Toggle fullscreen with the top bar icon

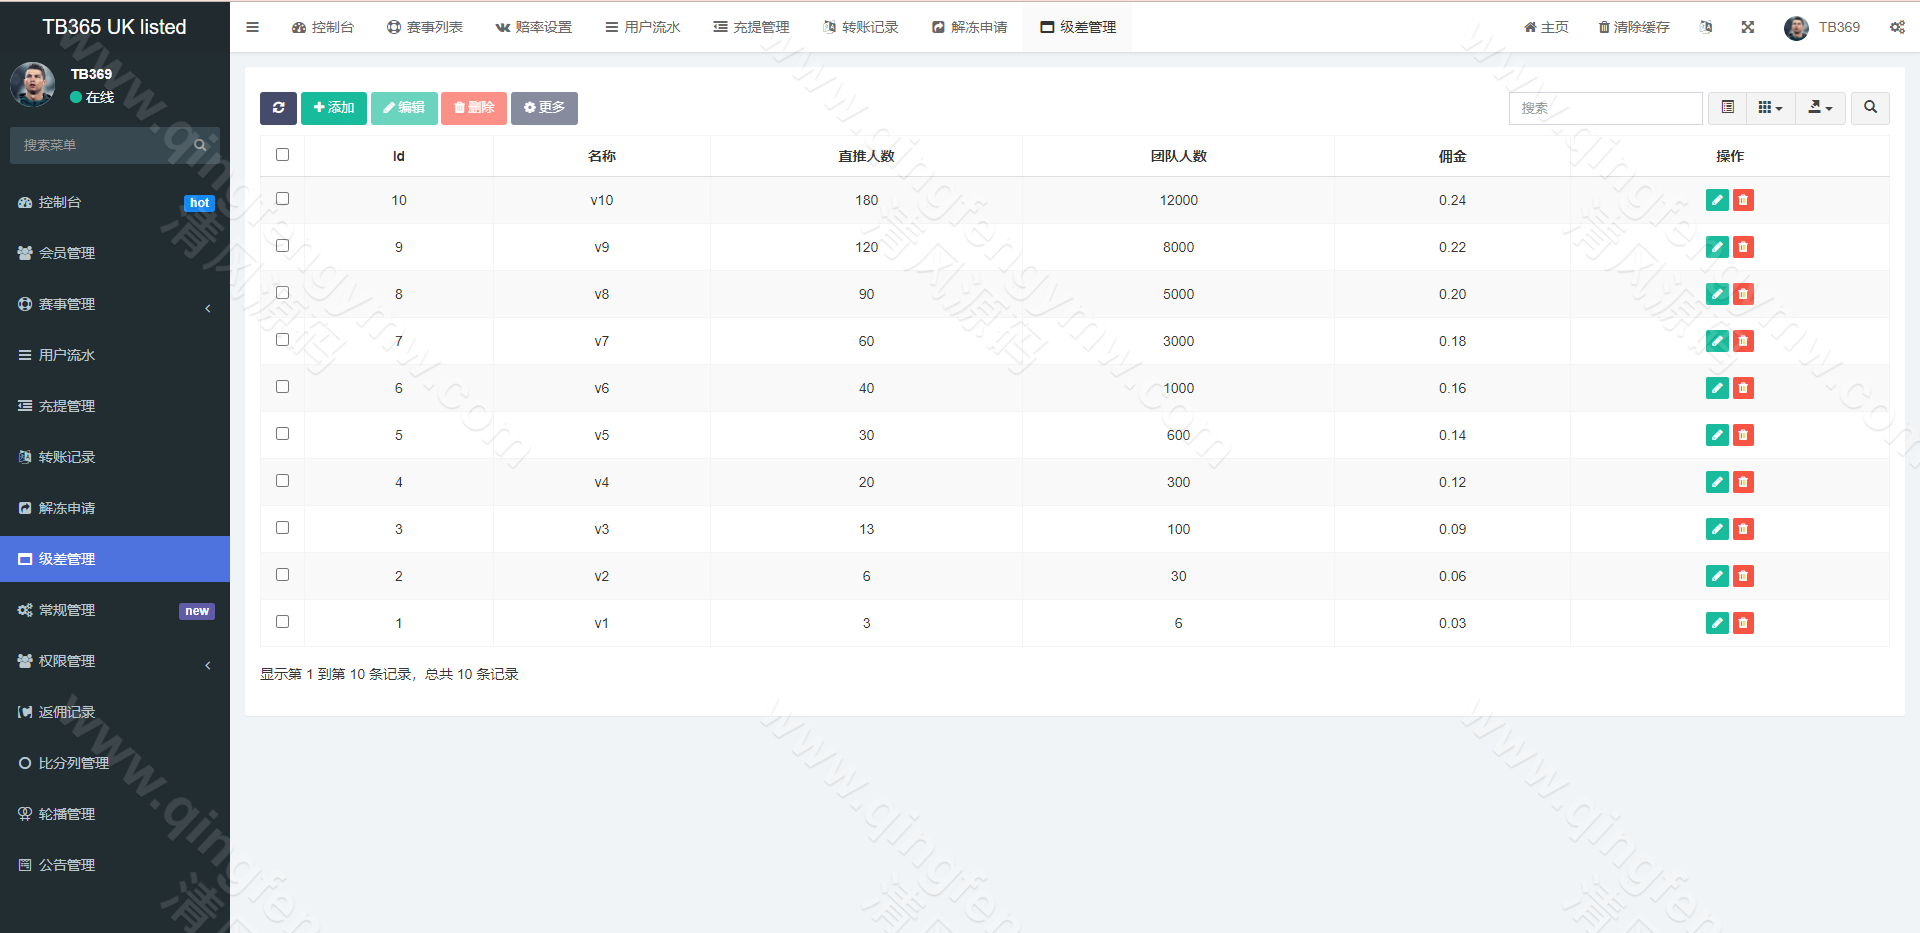1747,27
